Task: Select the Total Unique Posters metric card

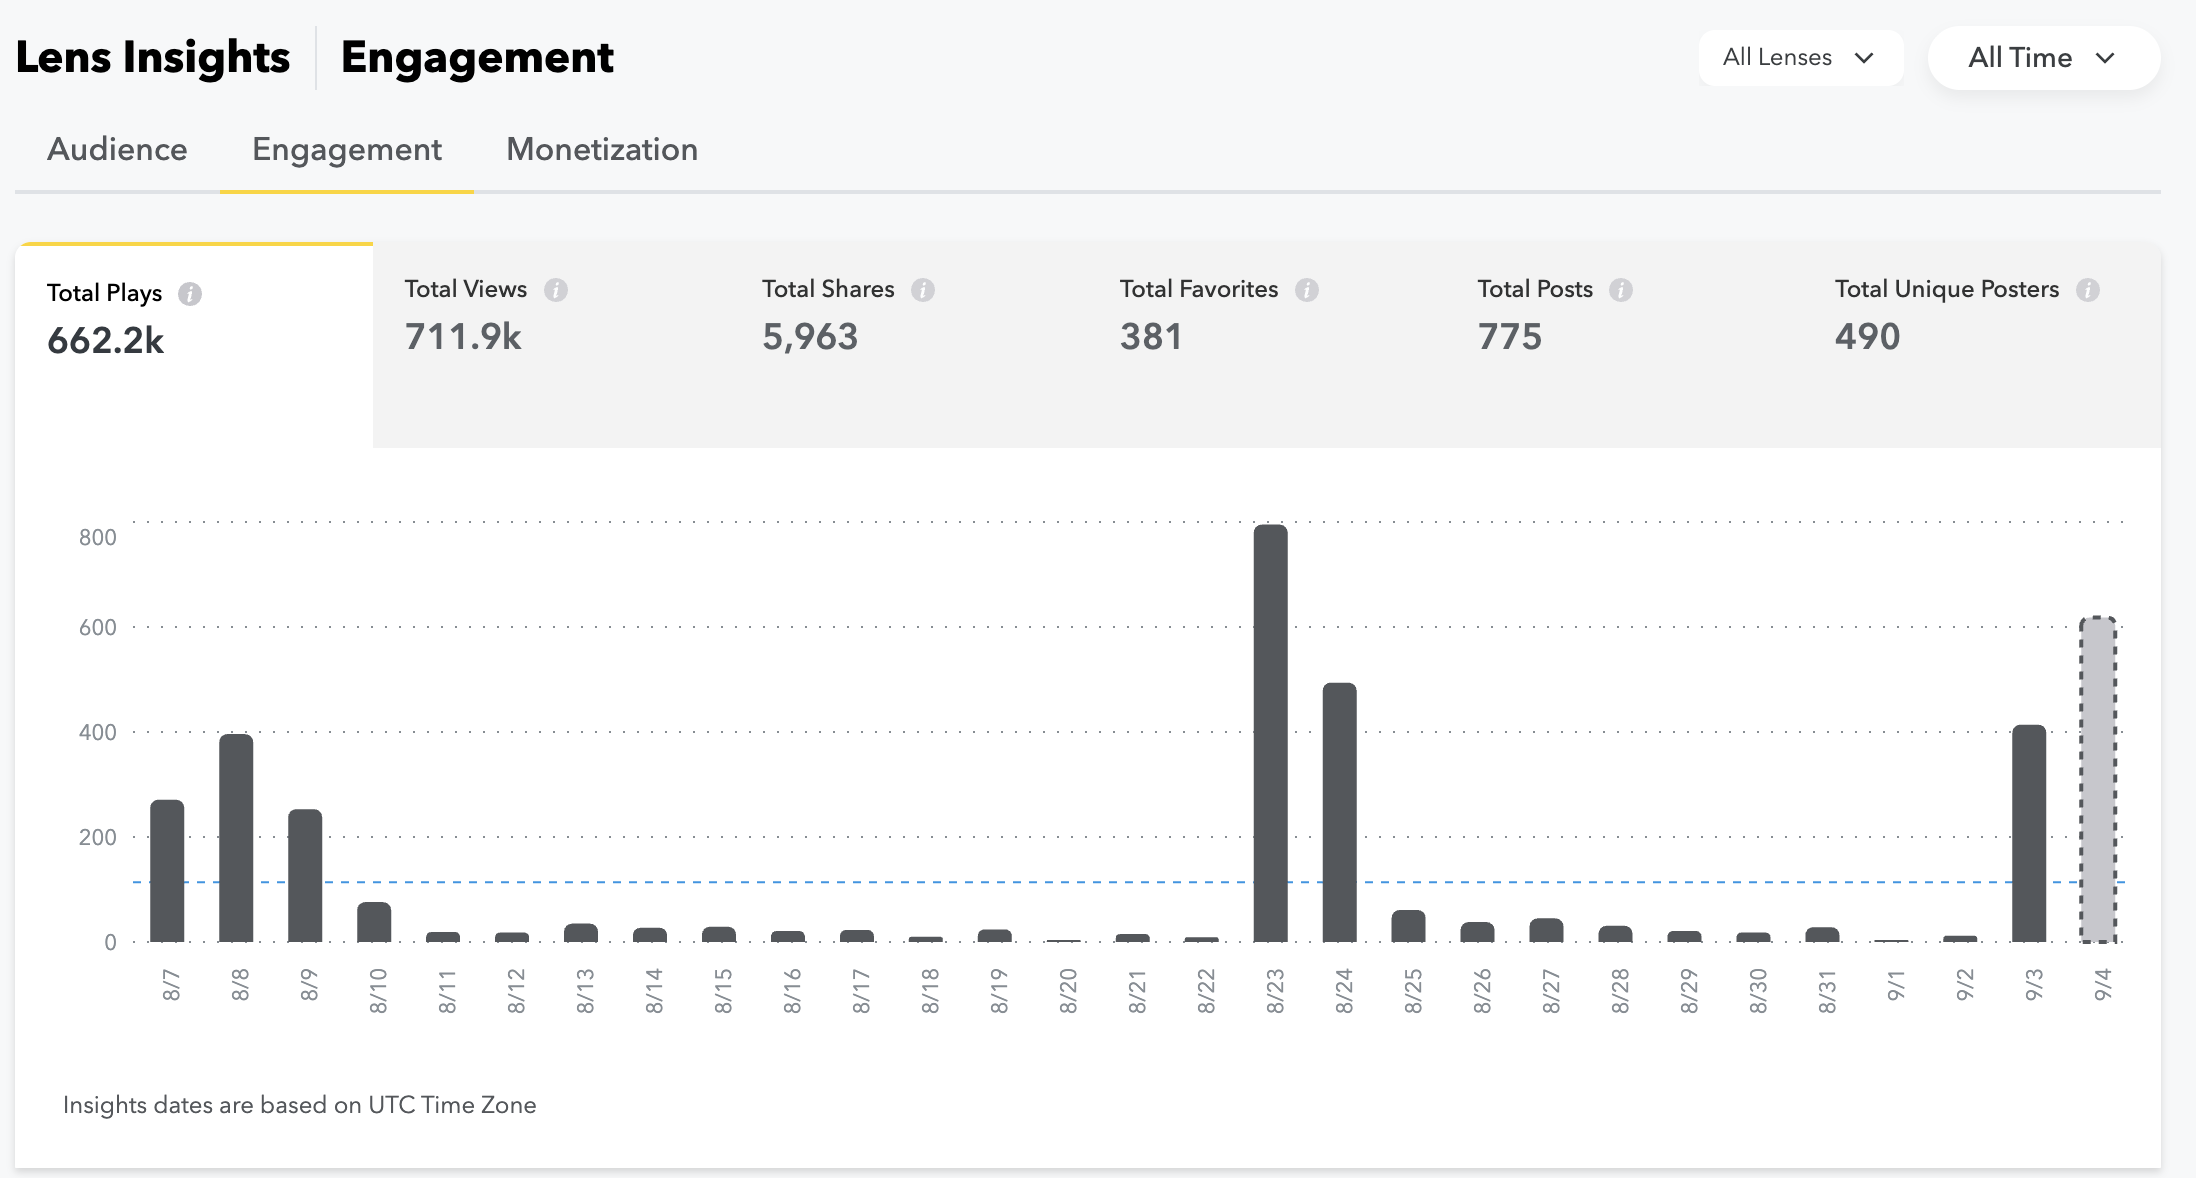Action: (1983, 345)
